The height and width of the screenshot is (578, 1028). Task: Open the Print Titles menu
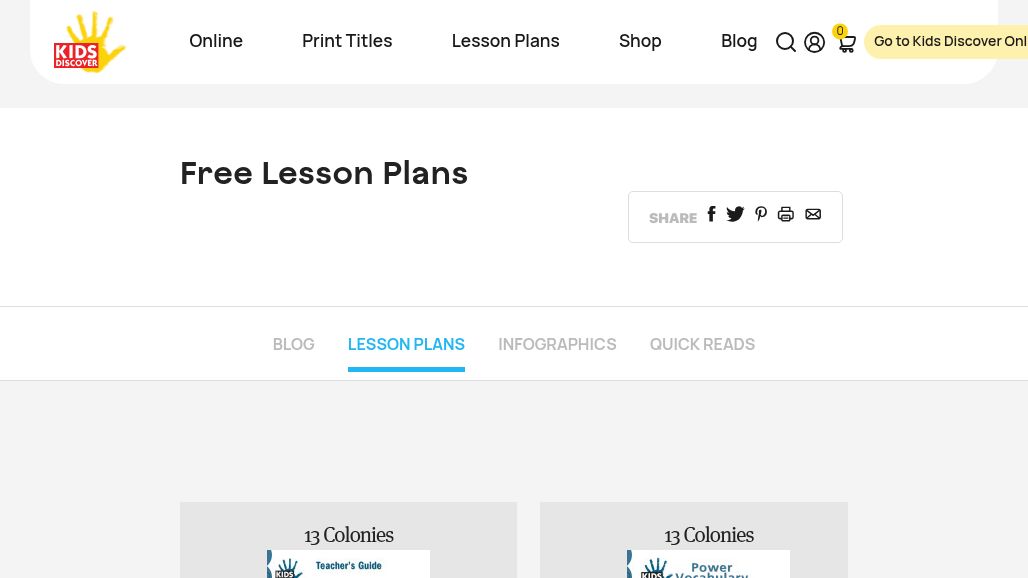(347, 41)
